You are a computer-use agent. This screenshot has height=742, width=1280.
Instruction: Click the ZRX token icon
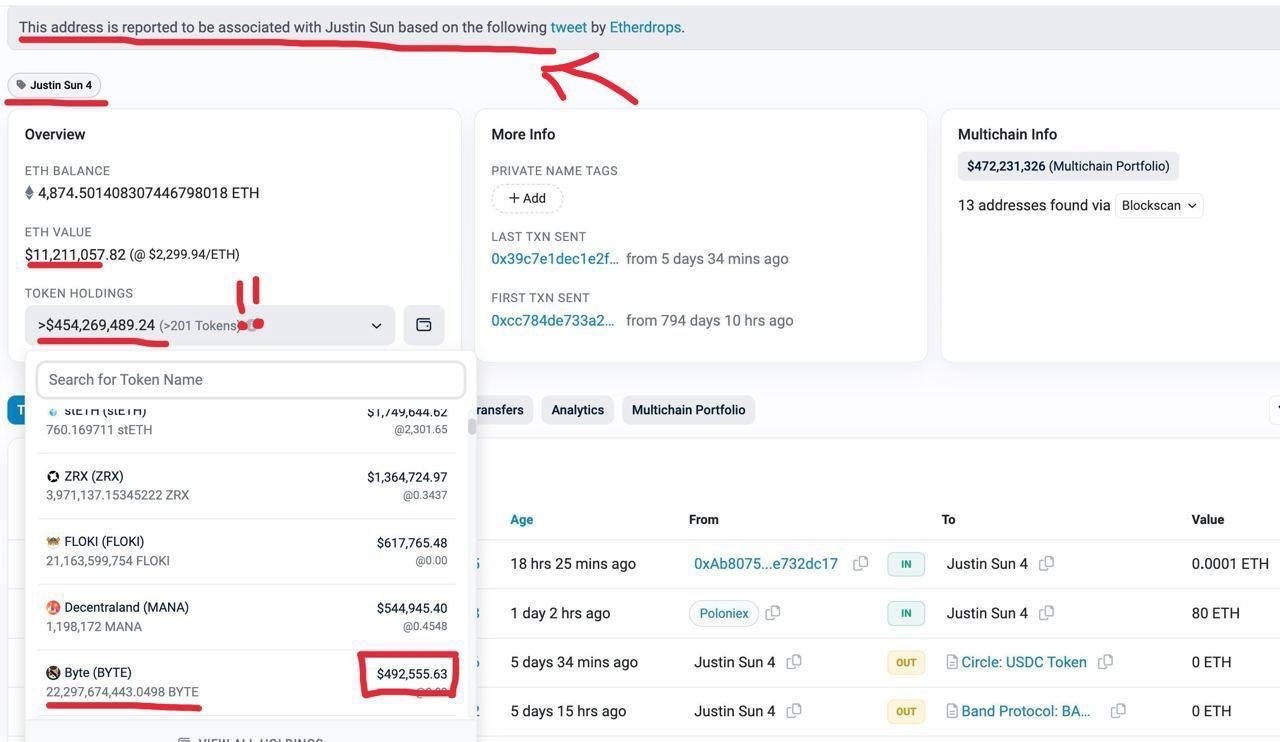(53, 477)
